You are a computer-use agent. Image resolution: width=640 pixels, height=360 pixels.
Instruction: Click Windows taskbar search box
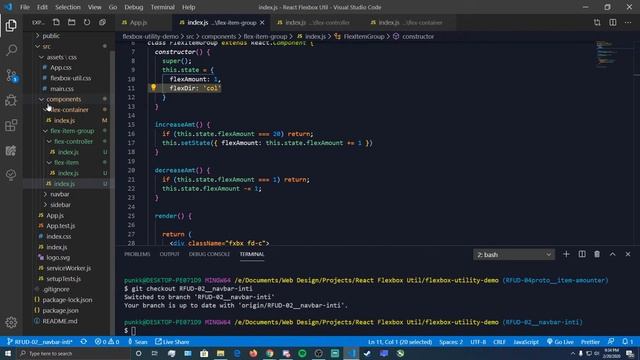pos(73,353)
